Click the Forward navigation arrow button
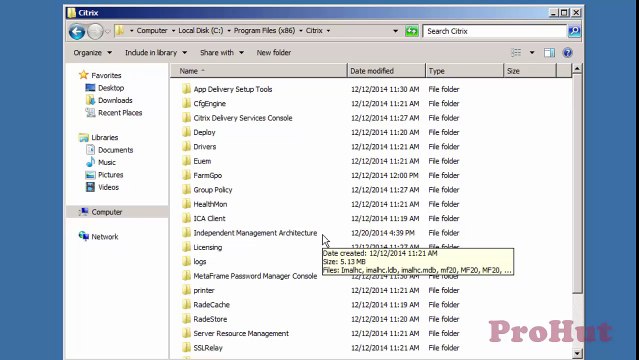639x360 pixels. (x=95, y=31)
